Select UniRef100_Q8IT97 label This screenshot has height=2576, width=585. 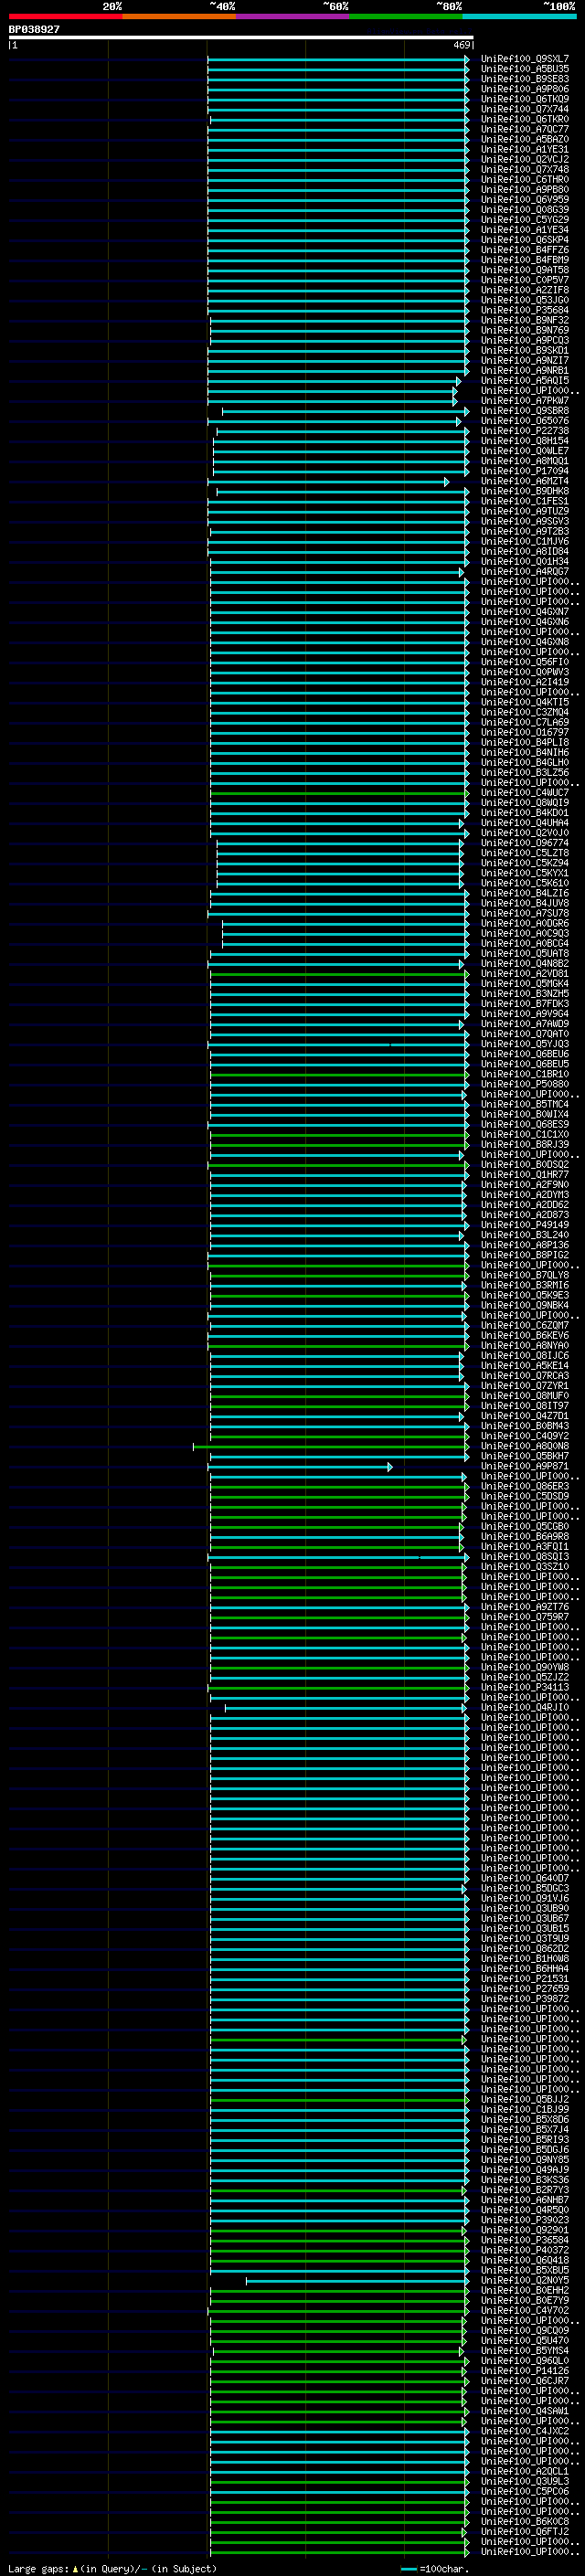(x=525, y=1406)
